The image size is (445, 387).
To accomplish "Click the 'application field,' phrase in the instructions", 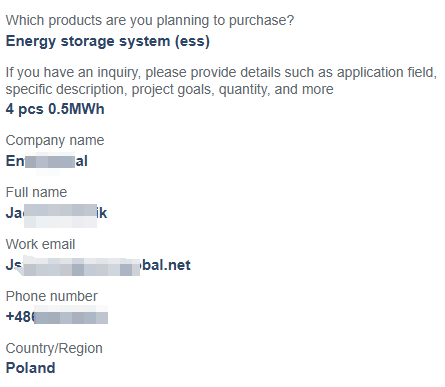I will click(387, 73).
